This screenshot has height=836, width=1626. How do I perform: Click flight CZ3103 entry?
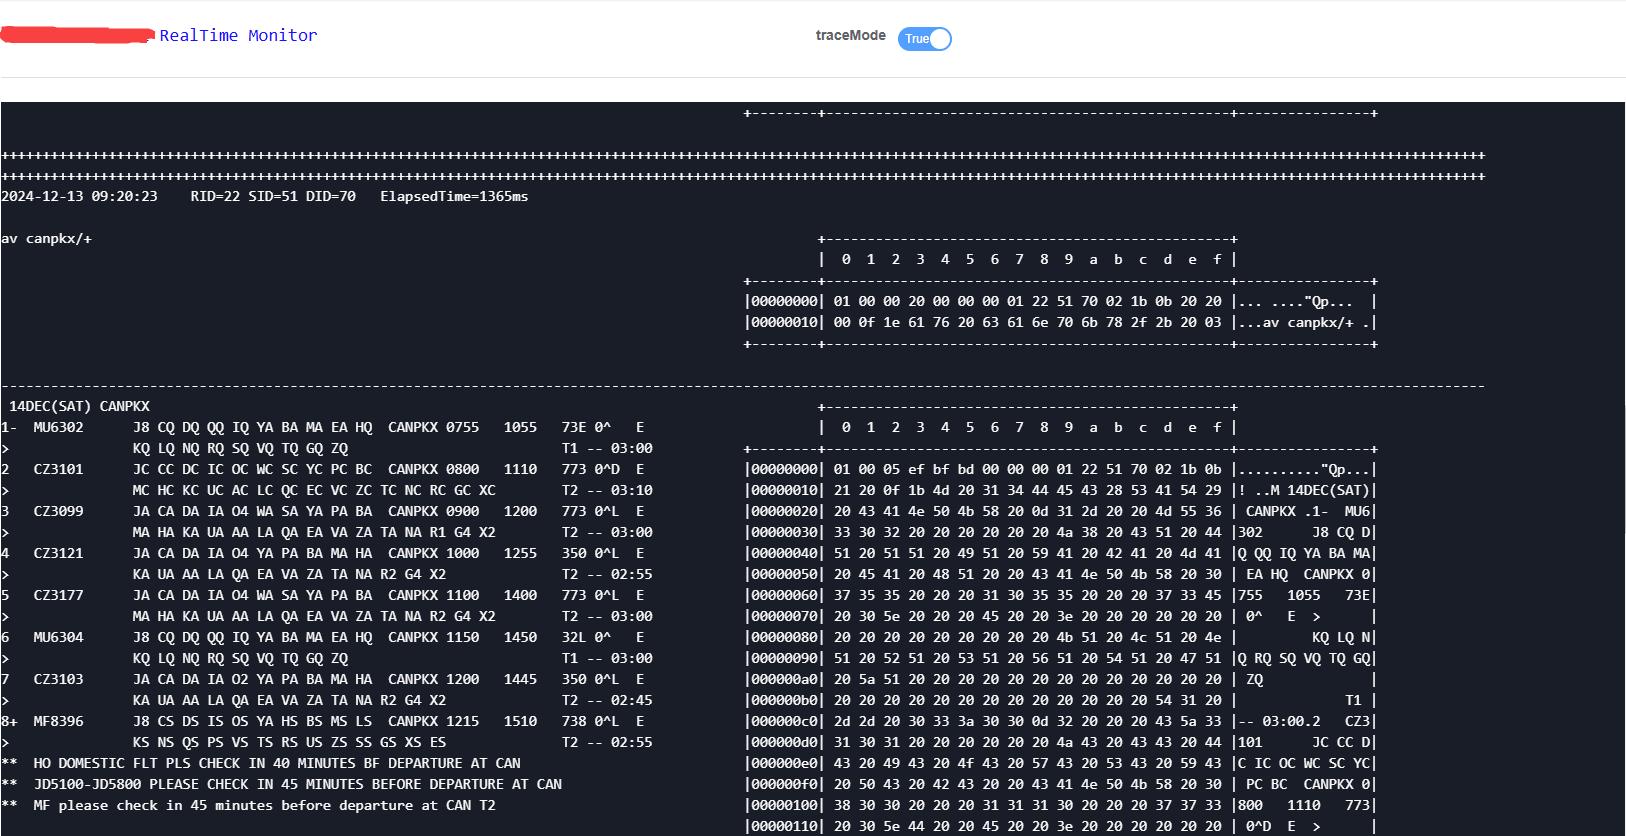(x=58, y=680)
